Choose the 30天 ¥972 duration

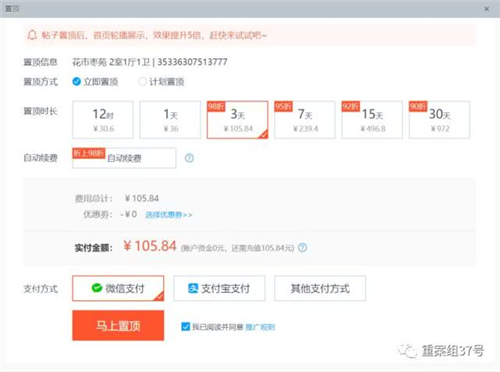click(x=439, y=120)
